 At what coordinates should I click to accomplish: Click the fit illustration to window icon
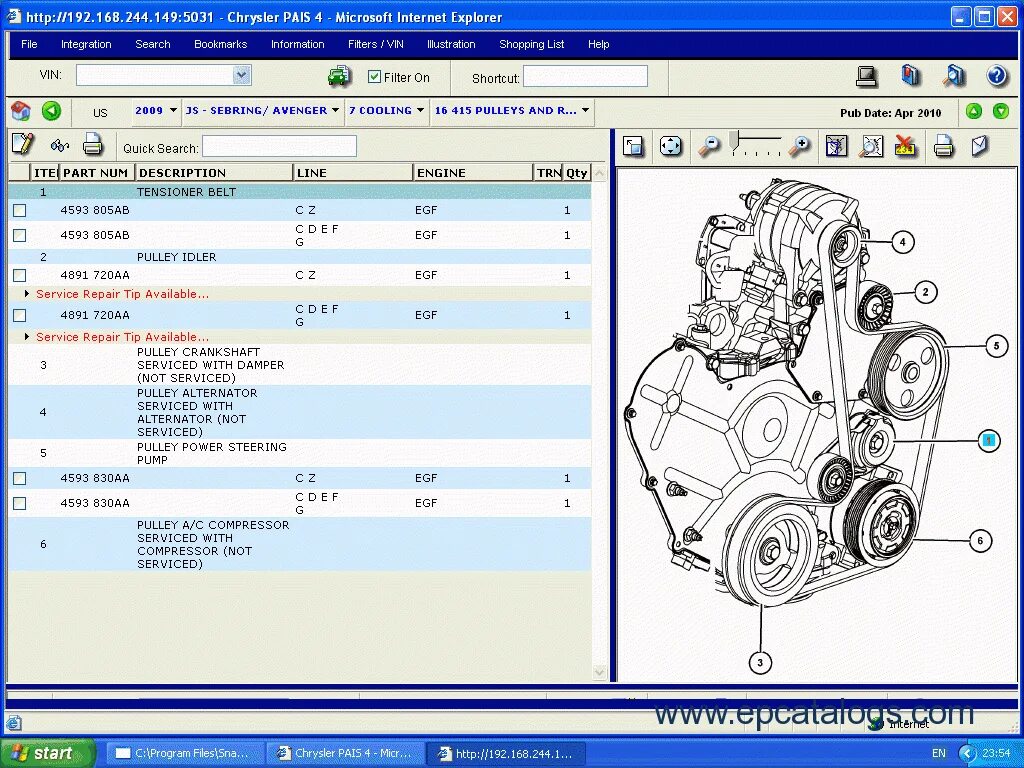point(670,146)
